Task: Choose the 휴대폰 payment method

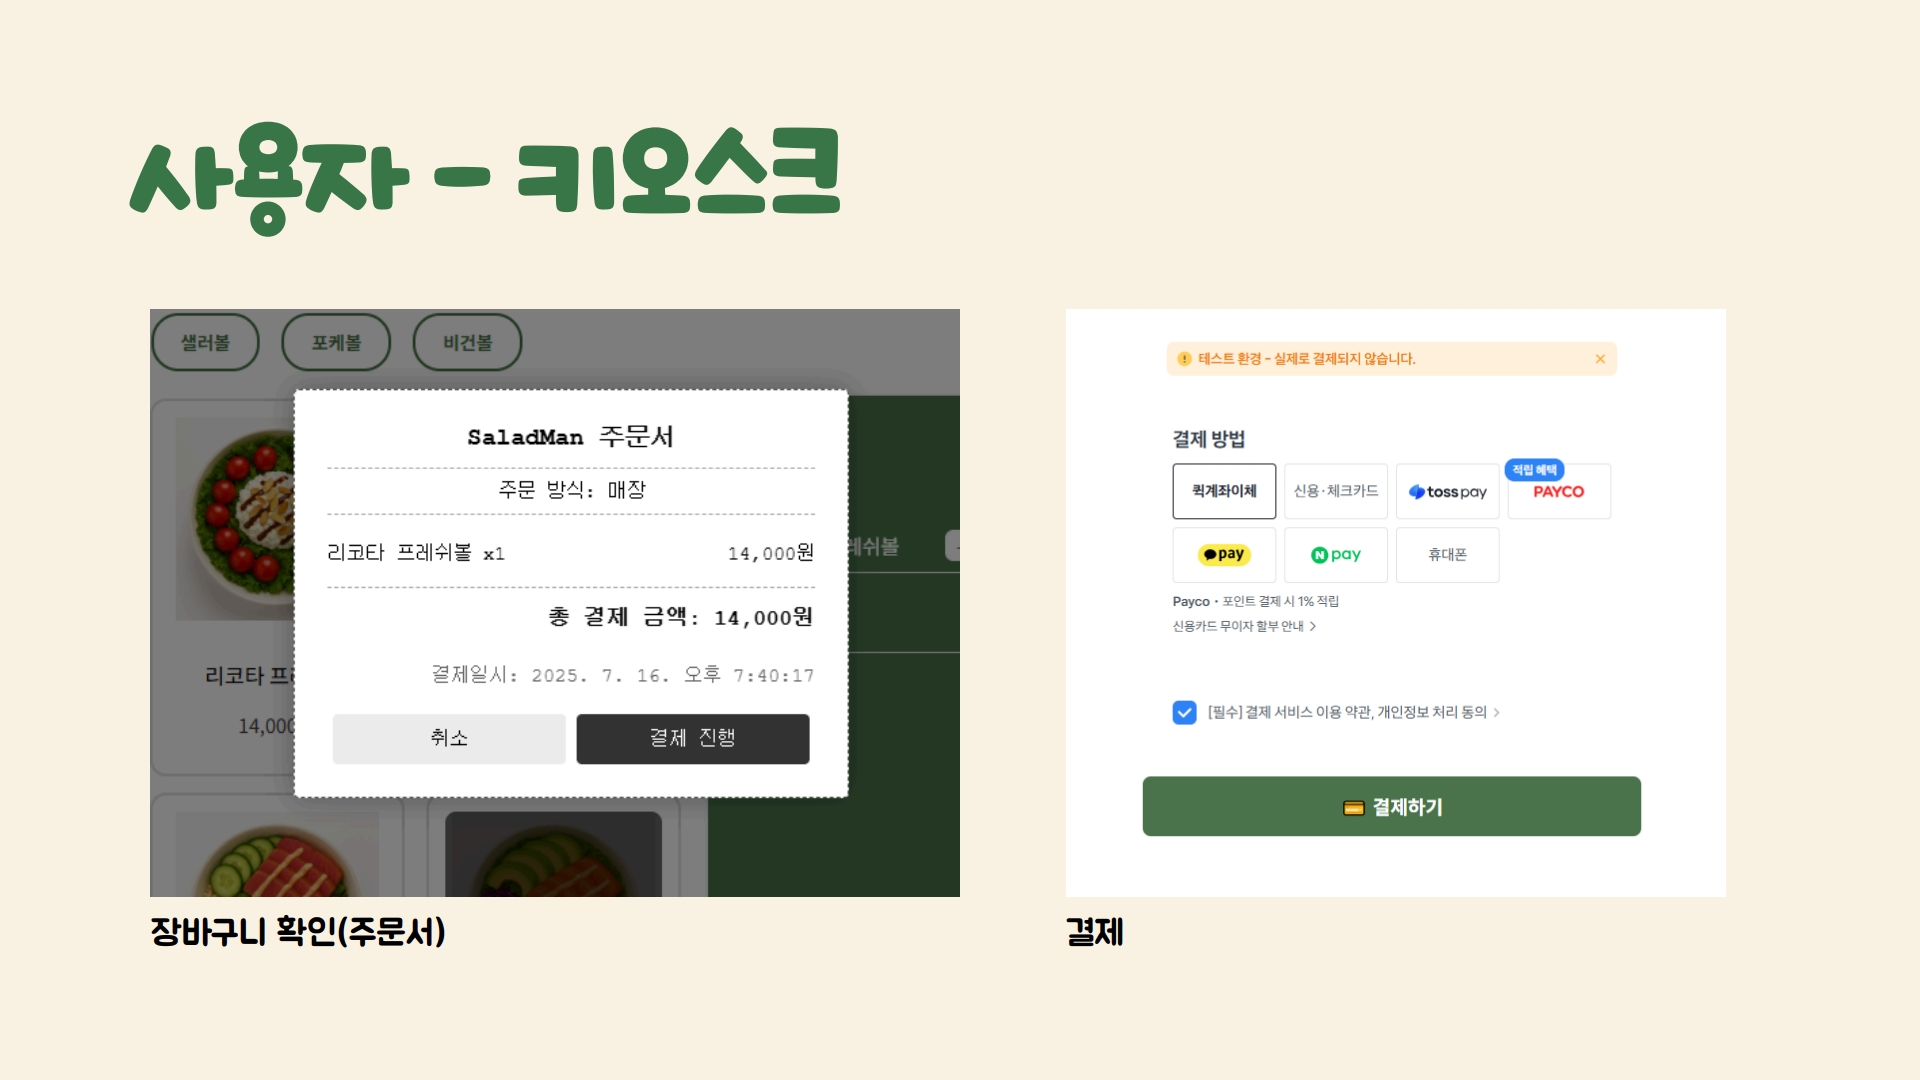Action: (x=1447, y=555)
